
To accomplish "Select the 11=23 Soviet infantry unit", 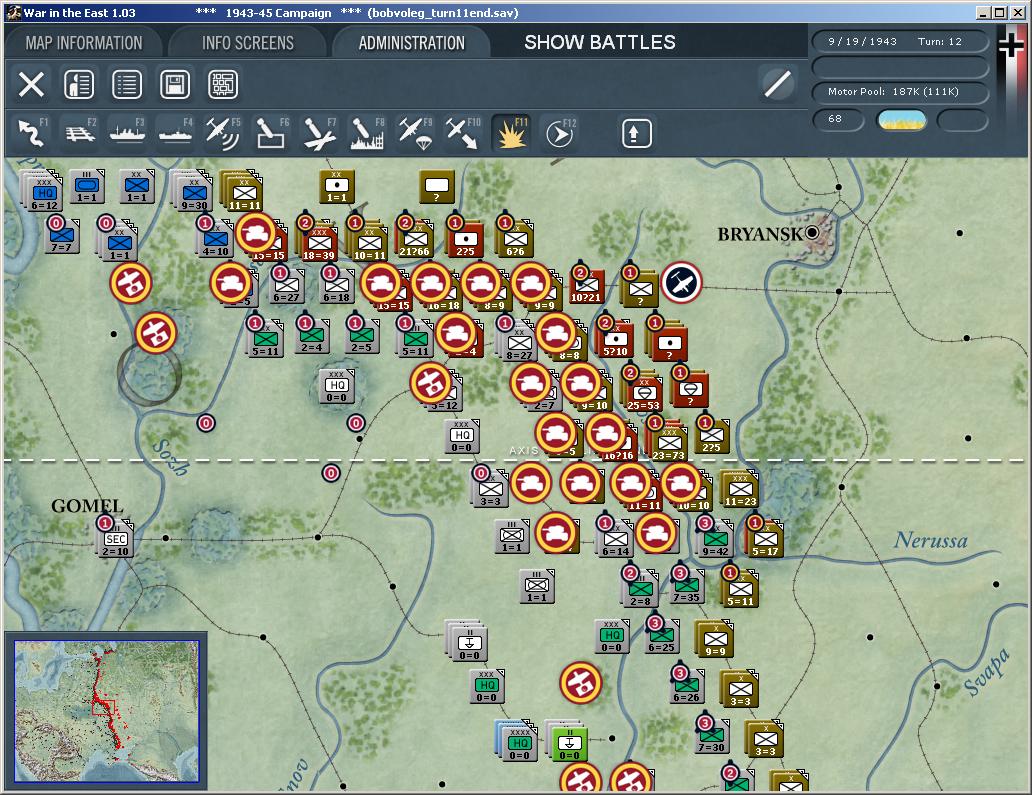I will pyautogui.click(x=740, y=490).
